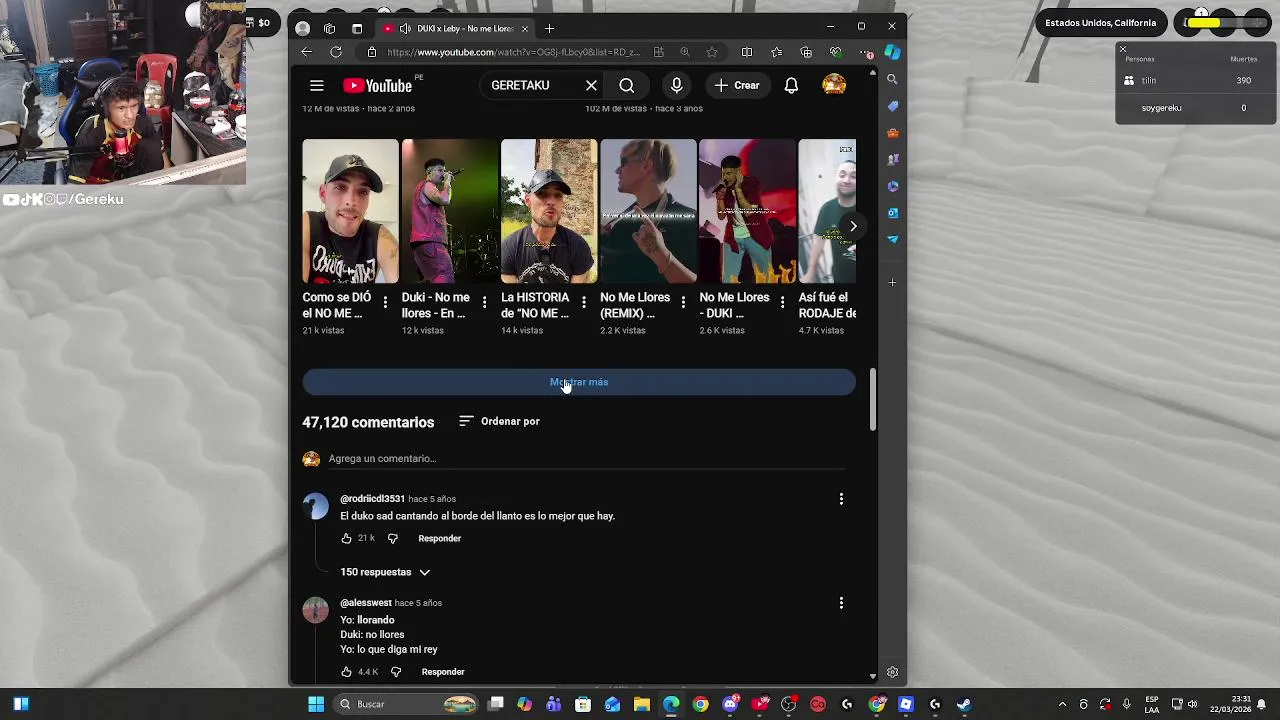This screenshot has height=720, width=1280.
Task: Open the YouTube account avatar menu
Action: pos(834,86)
